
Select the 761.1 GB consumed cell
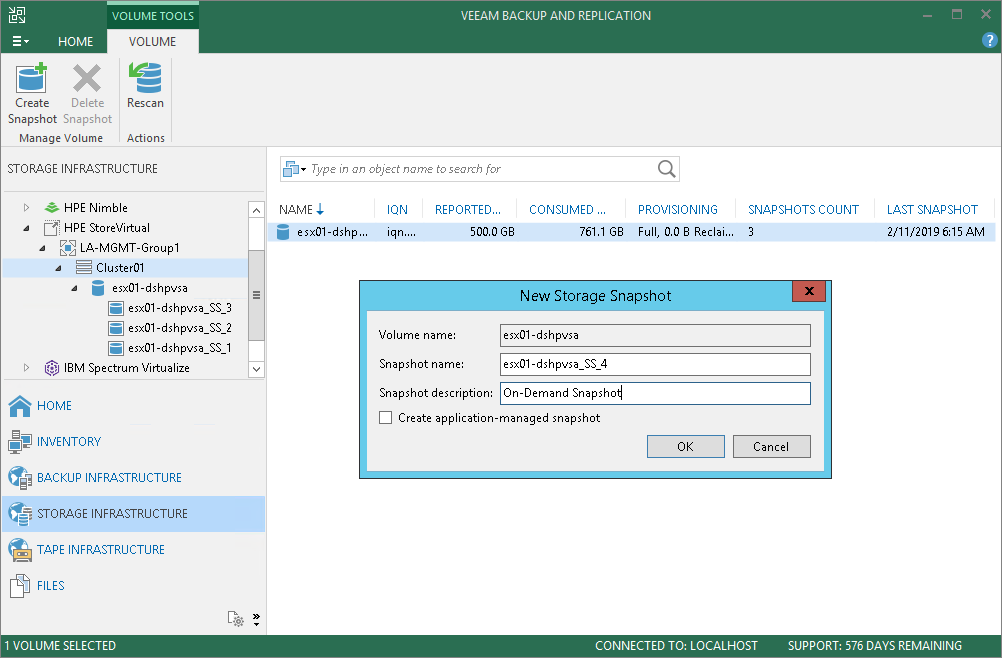[601, 232]
